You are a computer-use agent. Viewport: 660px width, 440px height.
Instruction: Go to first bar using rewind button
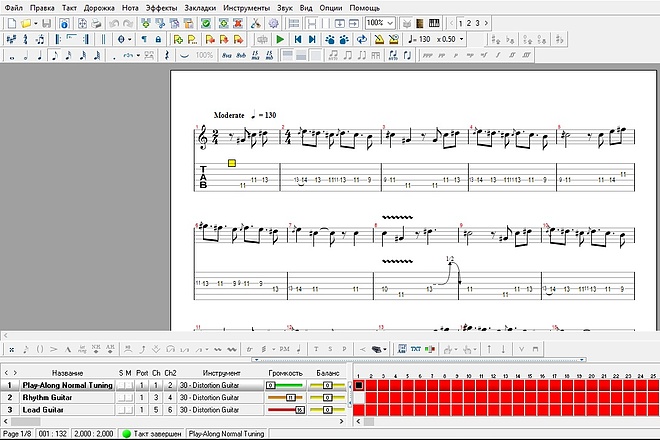tap(298, 40)
